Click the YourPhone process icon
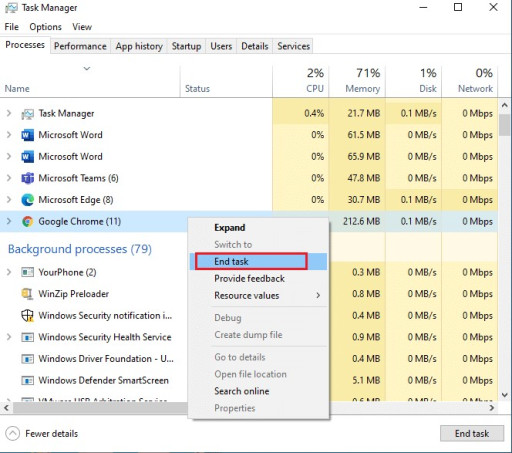Viewport: 512px width, 453px height. click(27, 272)
